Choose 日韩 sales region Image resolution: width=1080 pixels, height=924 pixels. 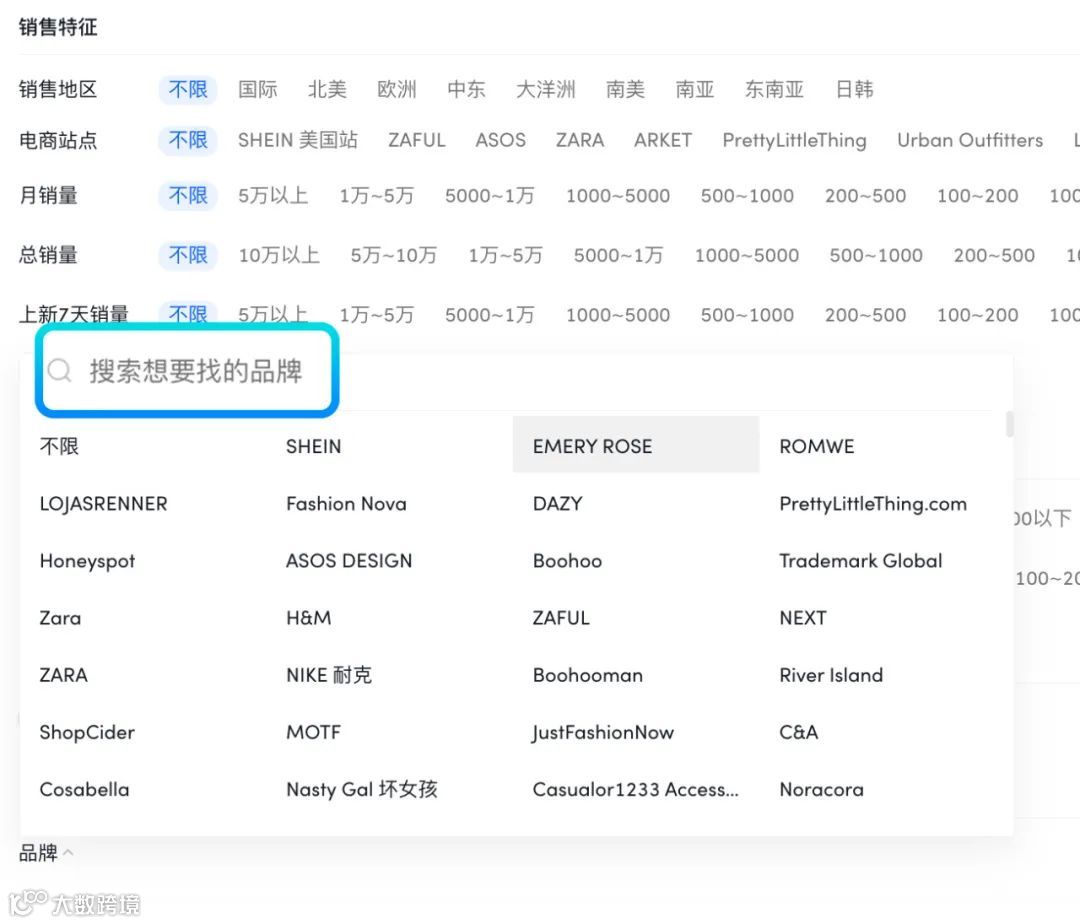click(854, 90)
